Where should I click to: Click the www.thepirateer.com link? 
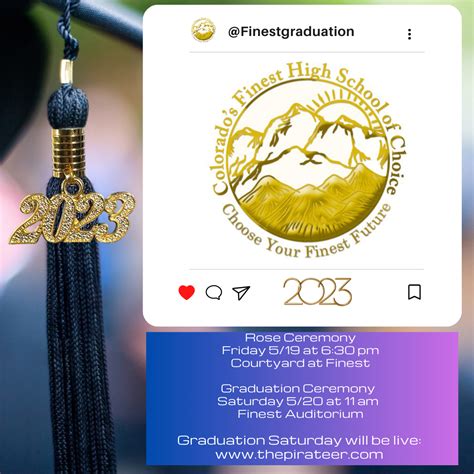(299, 455)
